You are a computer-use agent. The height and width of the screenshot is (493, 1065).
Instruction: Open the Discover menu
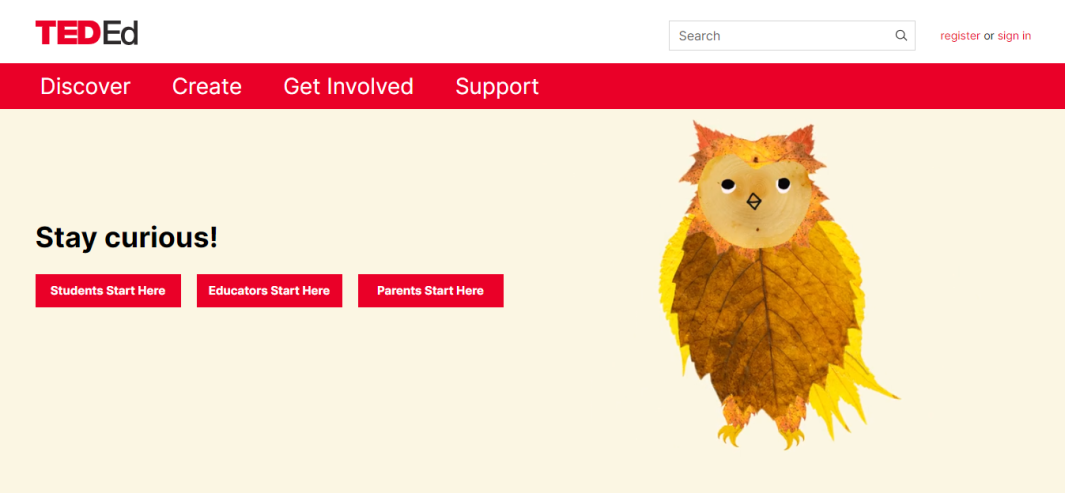coord(86,86)
